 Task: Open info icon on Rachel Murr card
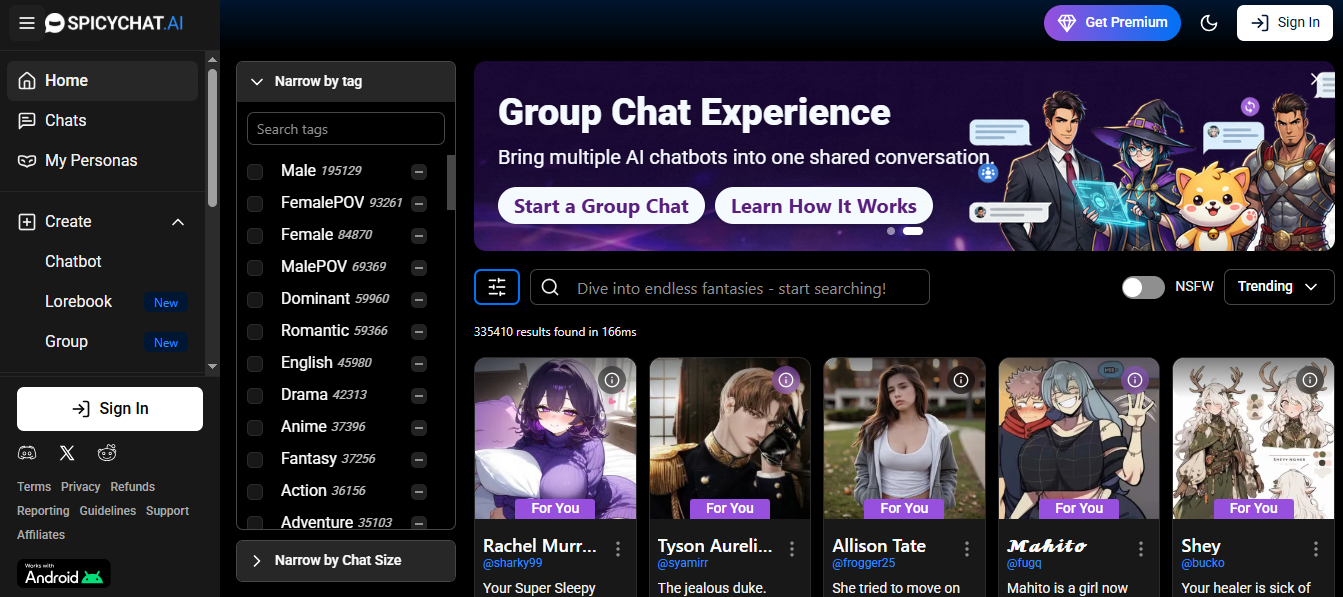click(x=612, y=380)
